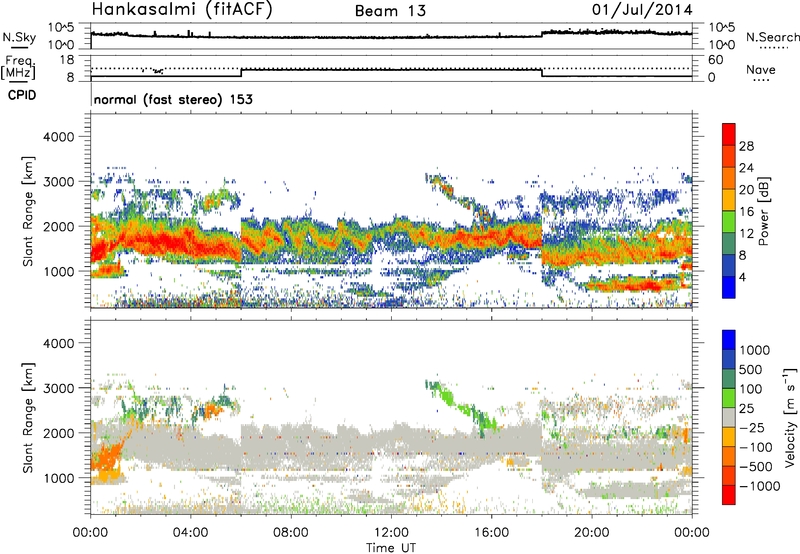
Task: Click the date '01/Jul/2014'
Action: pos(642,10)
